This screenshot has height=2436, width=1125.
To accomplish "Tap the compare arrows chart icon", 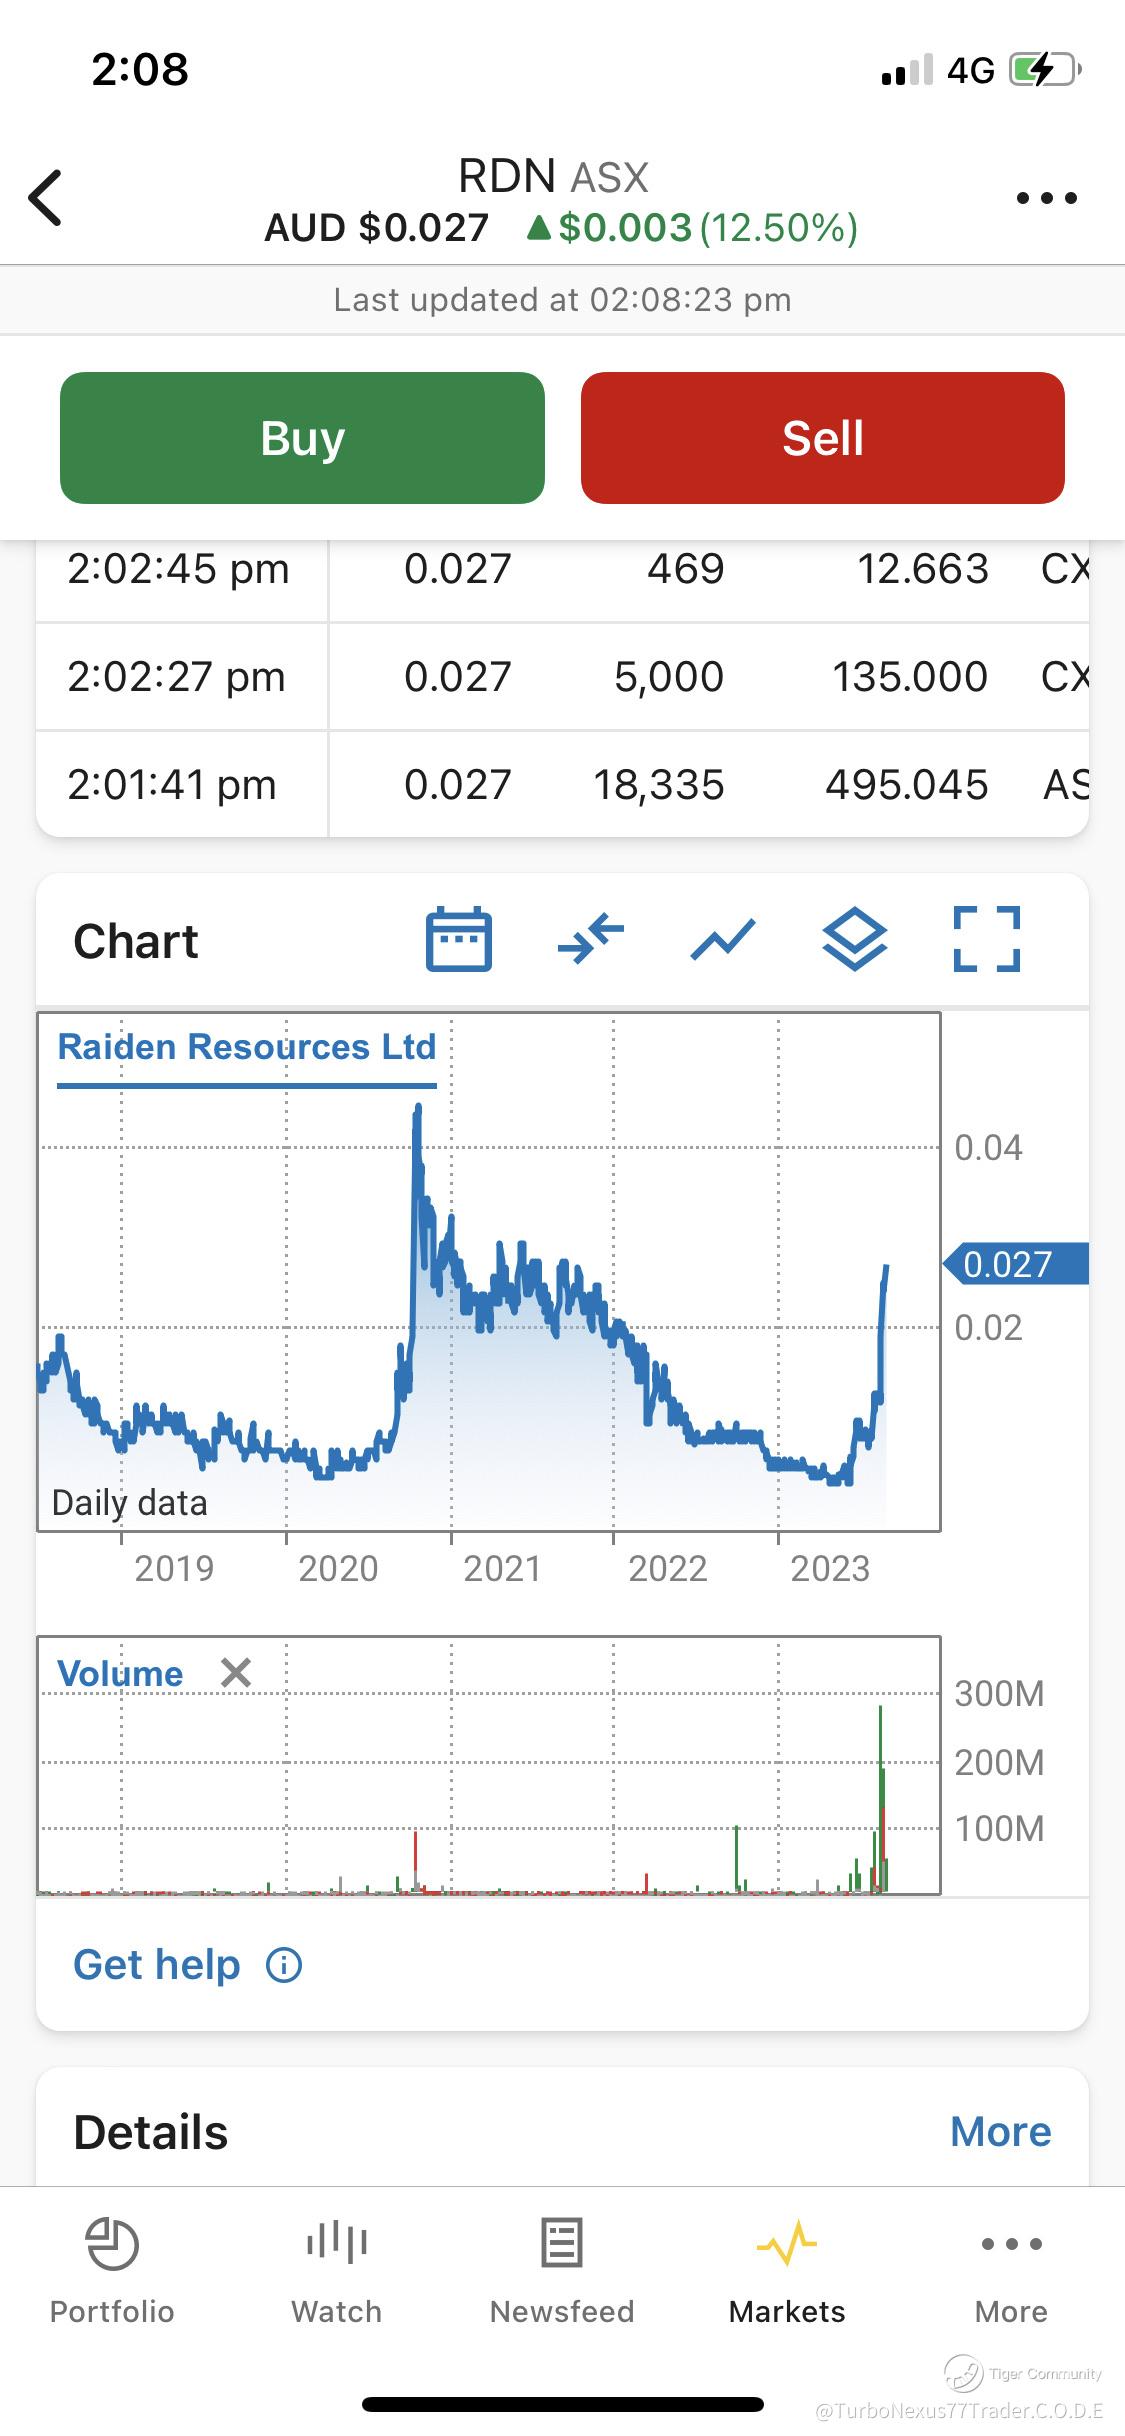I will pyautogui.click(x=590, y=940).
